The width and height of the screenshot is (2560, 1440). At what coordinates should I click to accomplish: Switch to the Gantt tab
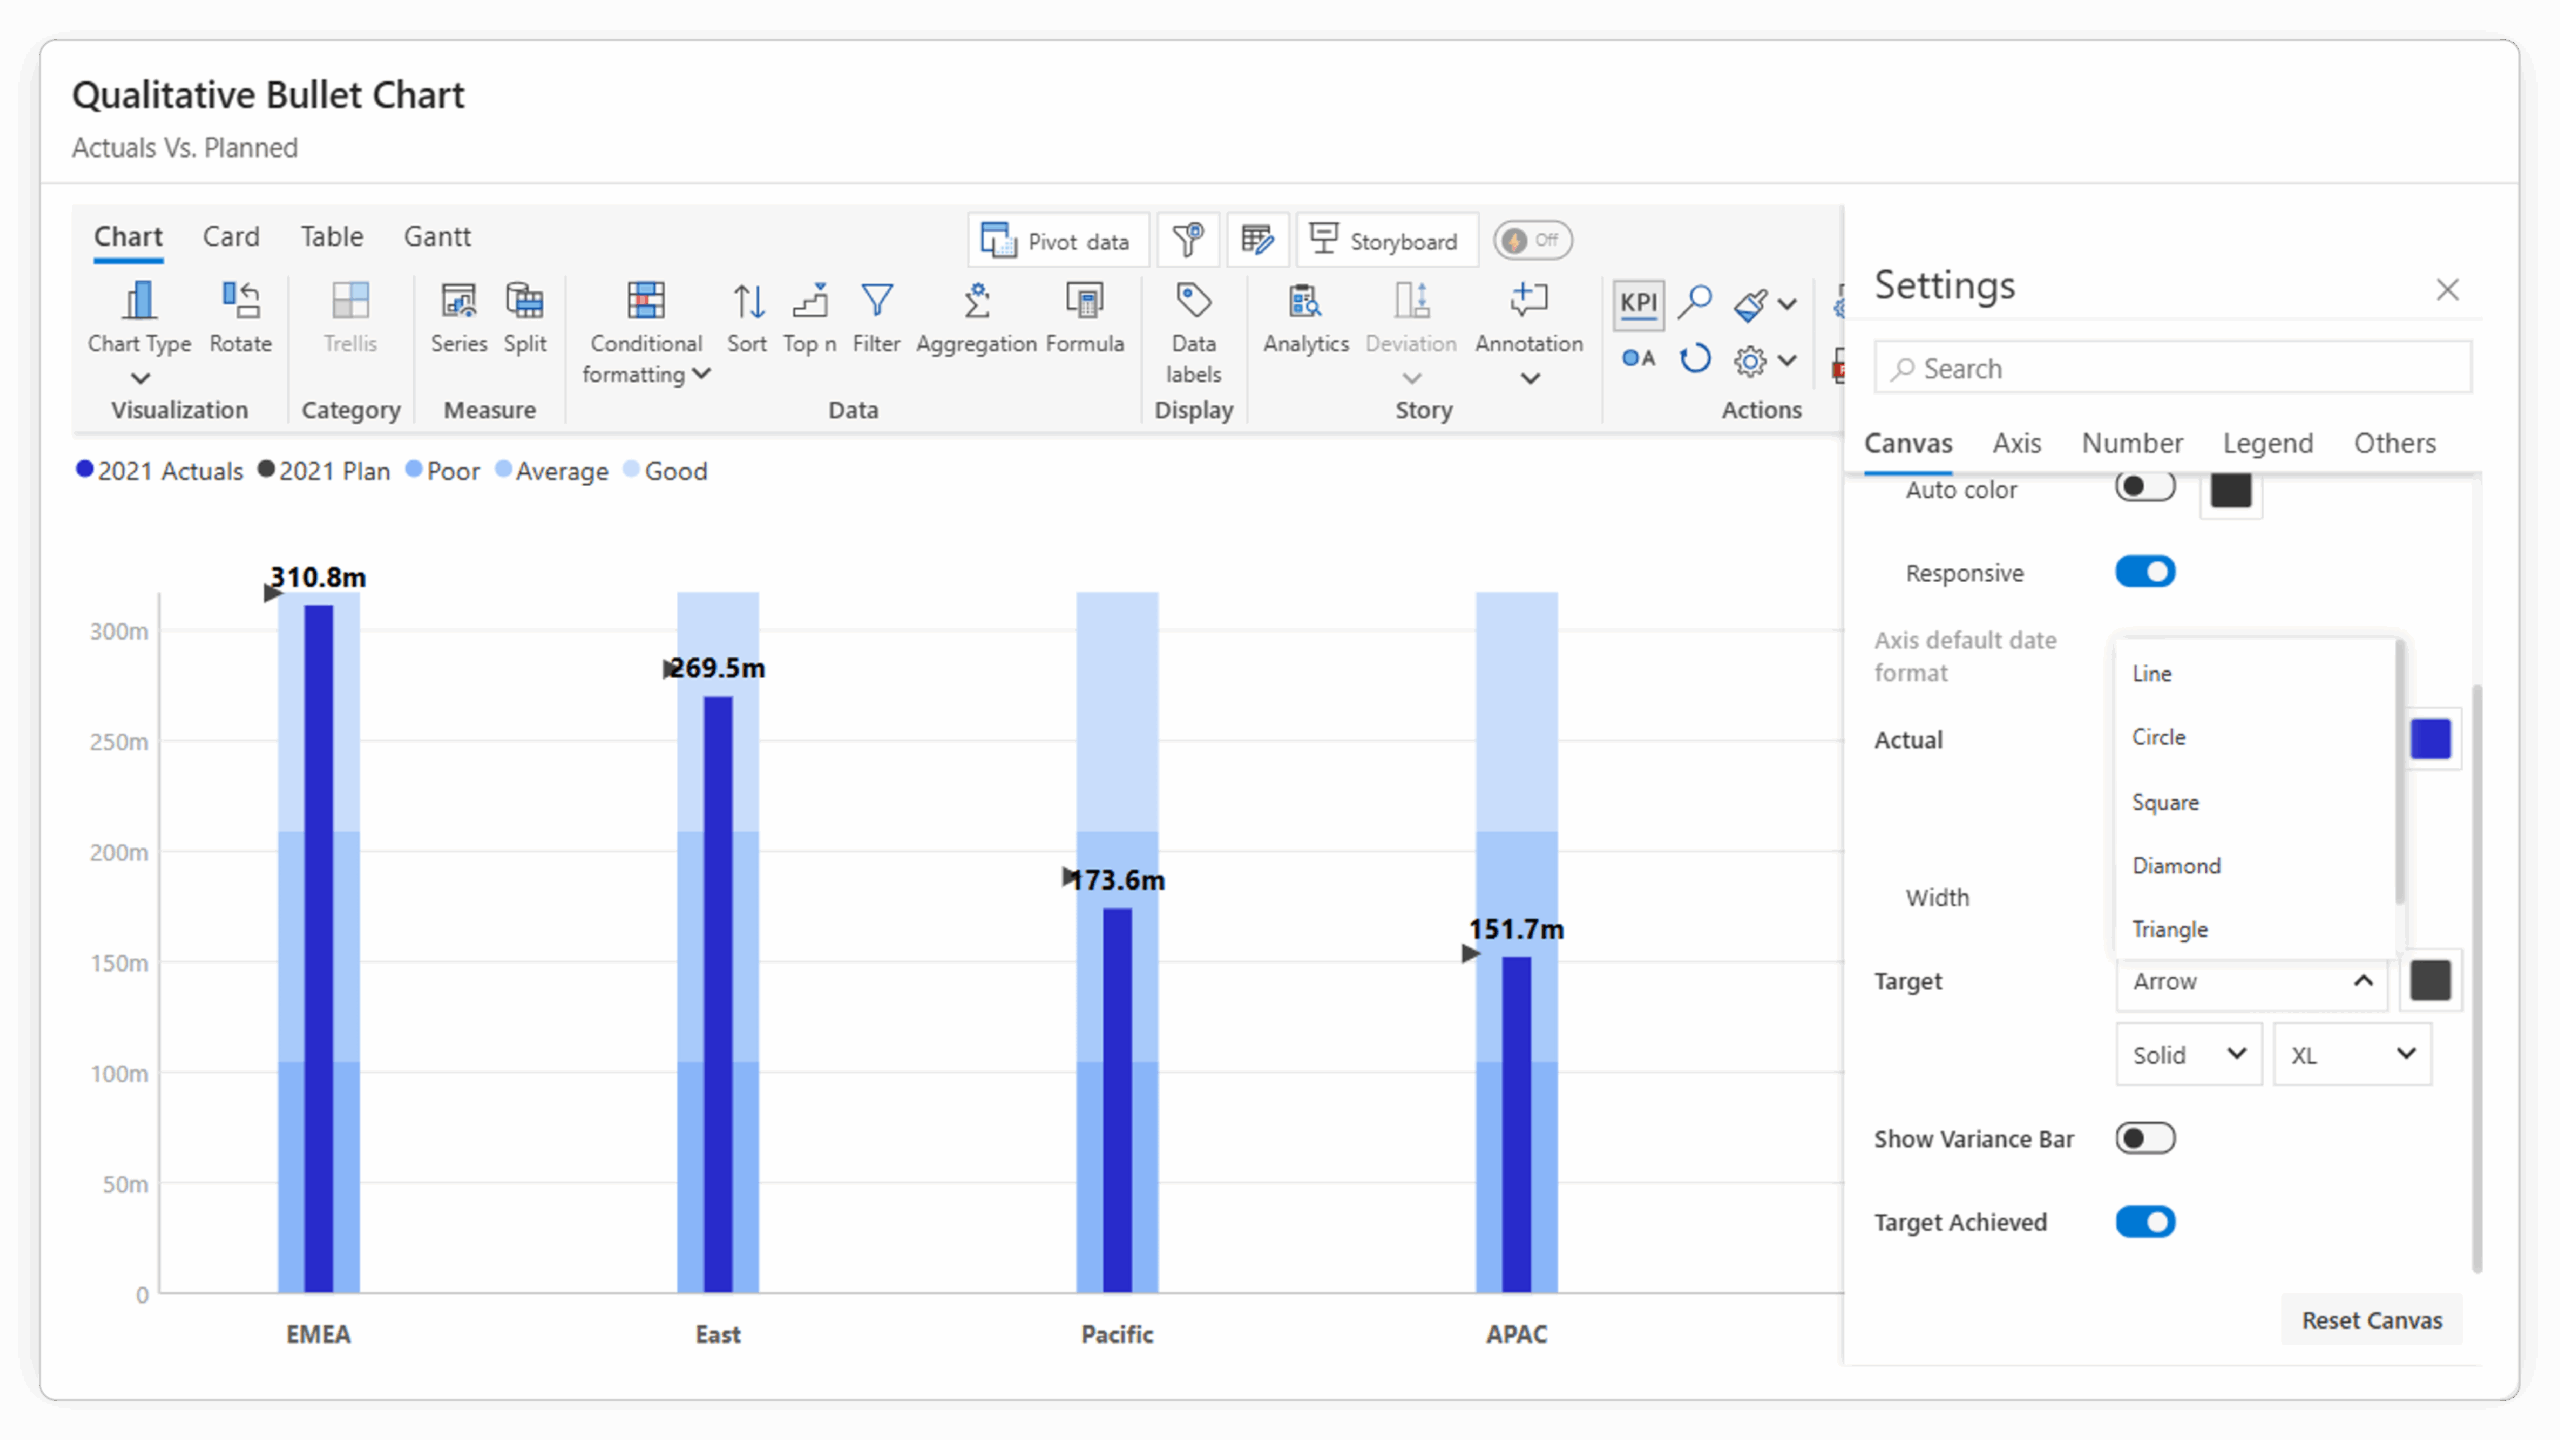pyautogui.click(x=437, y=237)
